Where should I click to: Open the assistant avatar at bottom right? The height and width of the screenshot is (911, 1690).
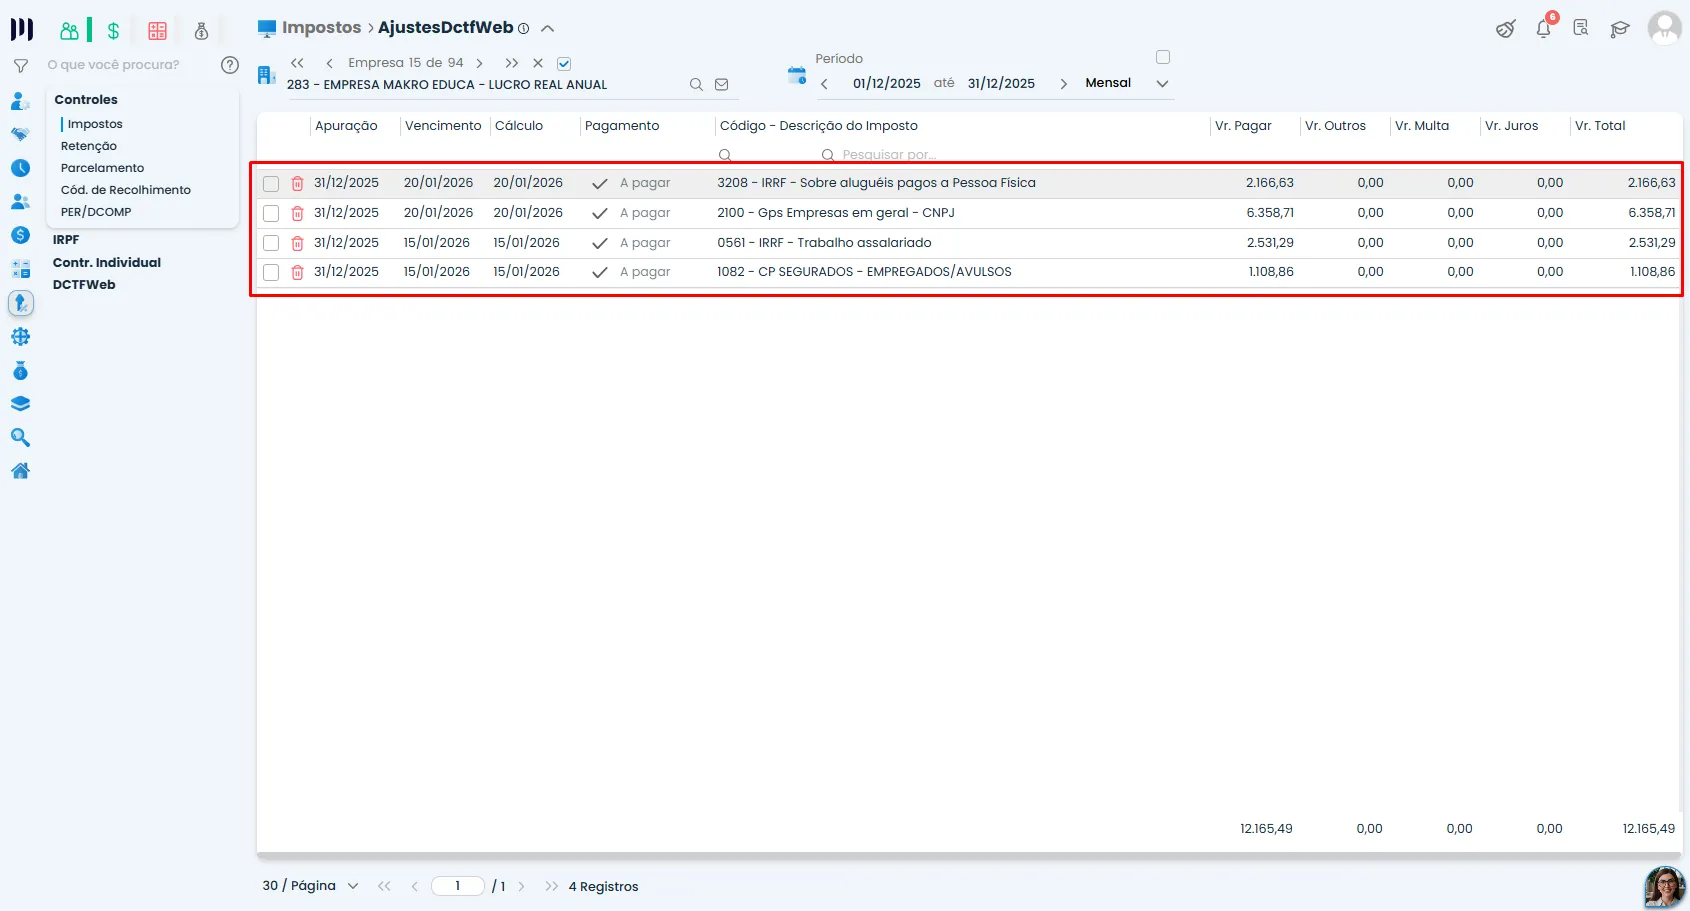[x=1664, y=886]
